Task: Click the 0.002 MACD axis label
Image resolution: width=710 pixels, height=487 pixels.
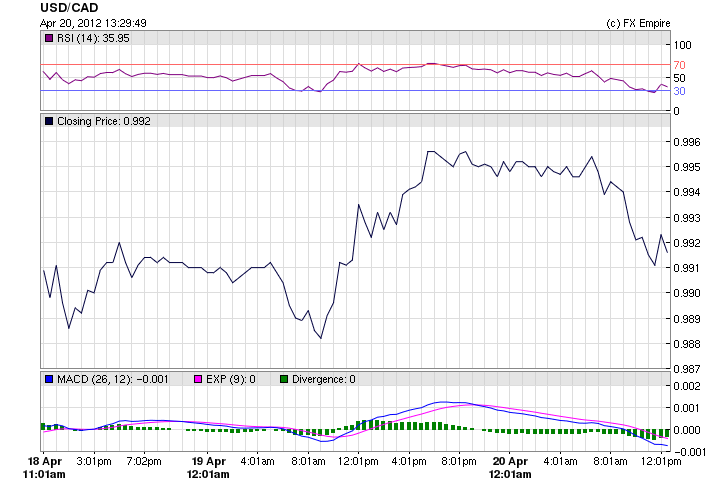Action: [x=687, y=386]
